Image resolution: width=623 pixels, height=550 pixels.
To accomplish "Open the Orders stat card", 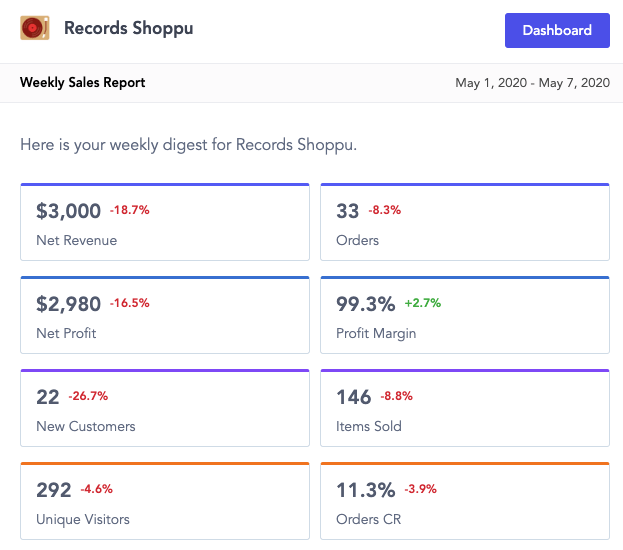I will point(465,222).
